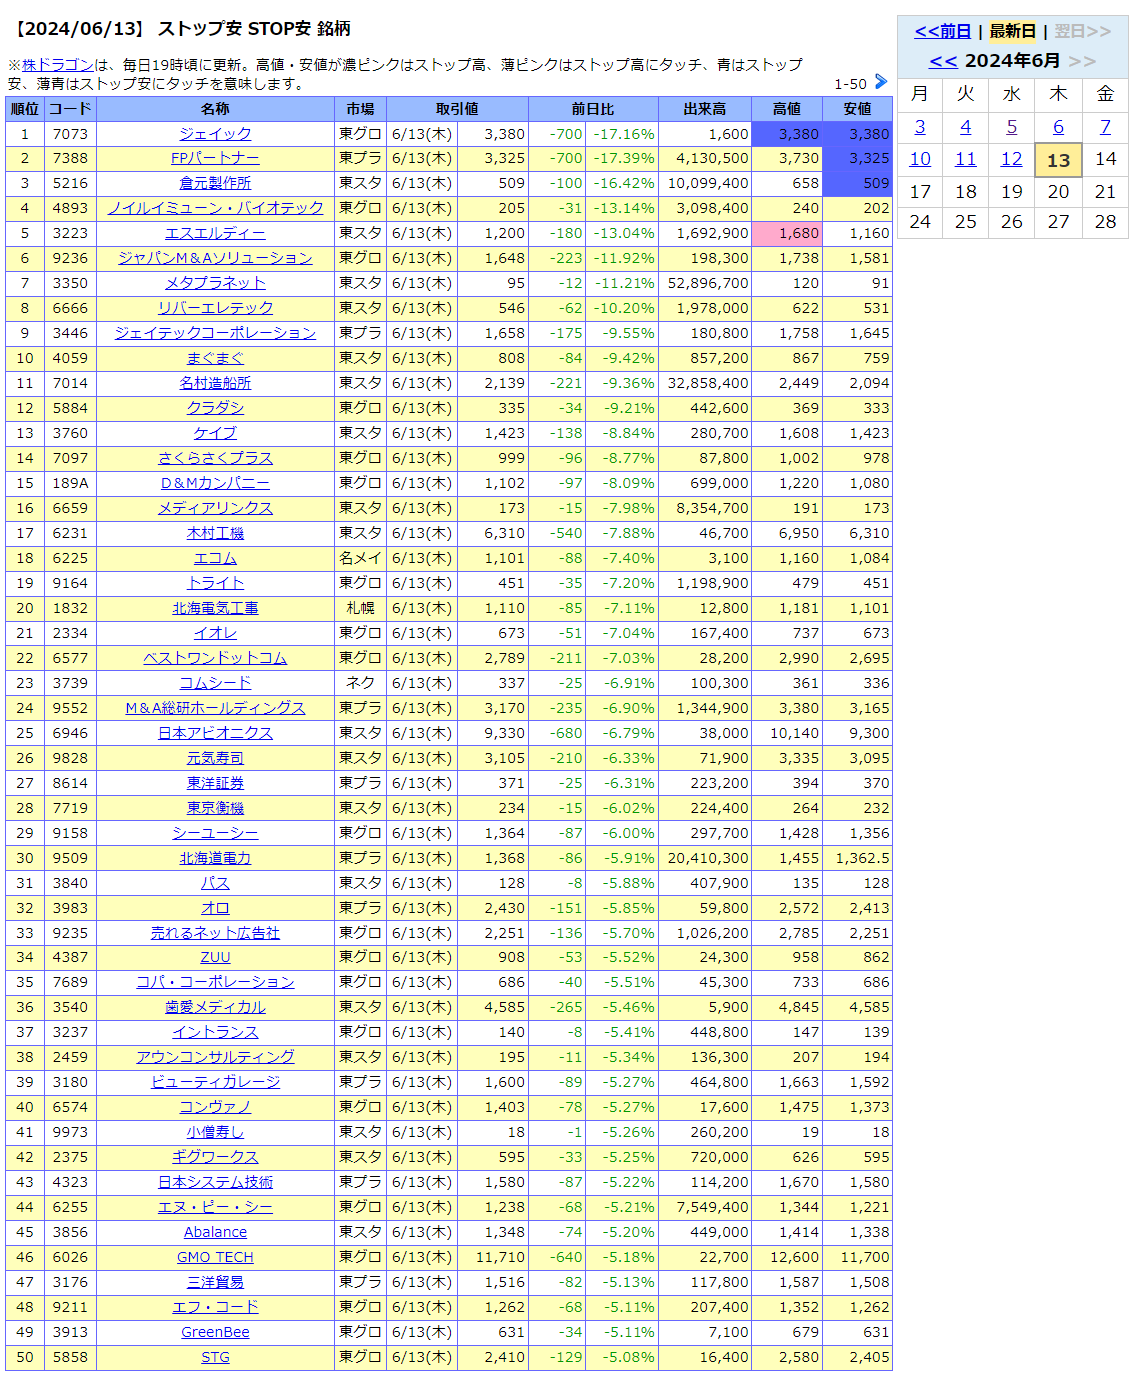The height and width of the screenshot is (1396, 1147).
Task: Open stock まぐまぐ link
Action: point(215,359)
